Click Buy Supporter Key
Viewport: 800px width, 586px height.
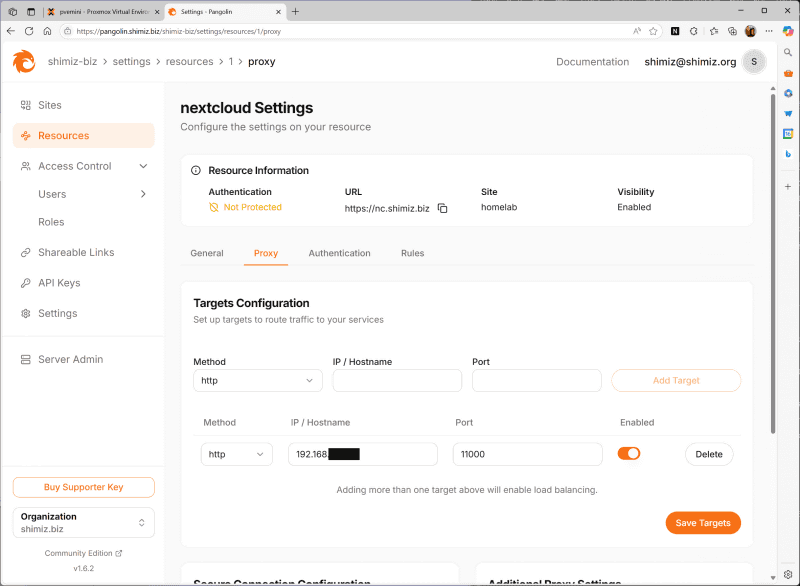pos(83,487)
